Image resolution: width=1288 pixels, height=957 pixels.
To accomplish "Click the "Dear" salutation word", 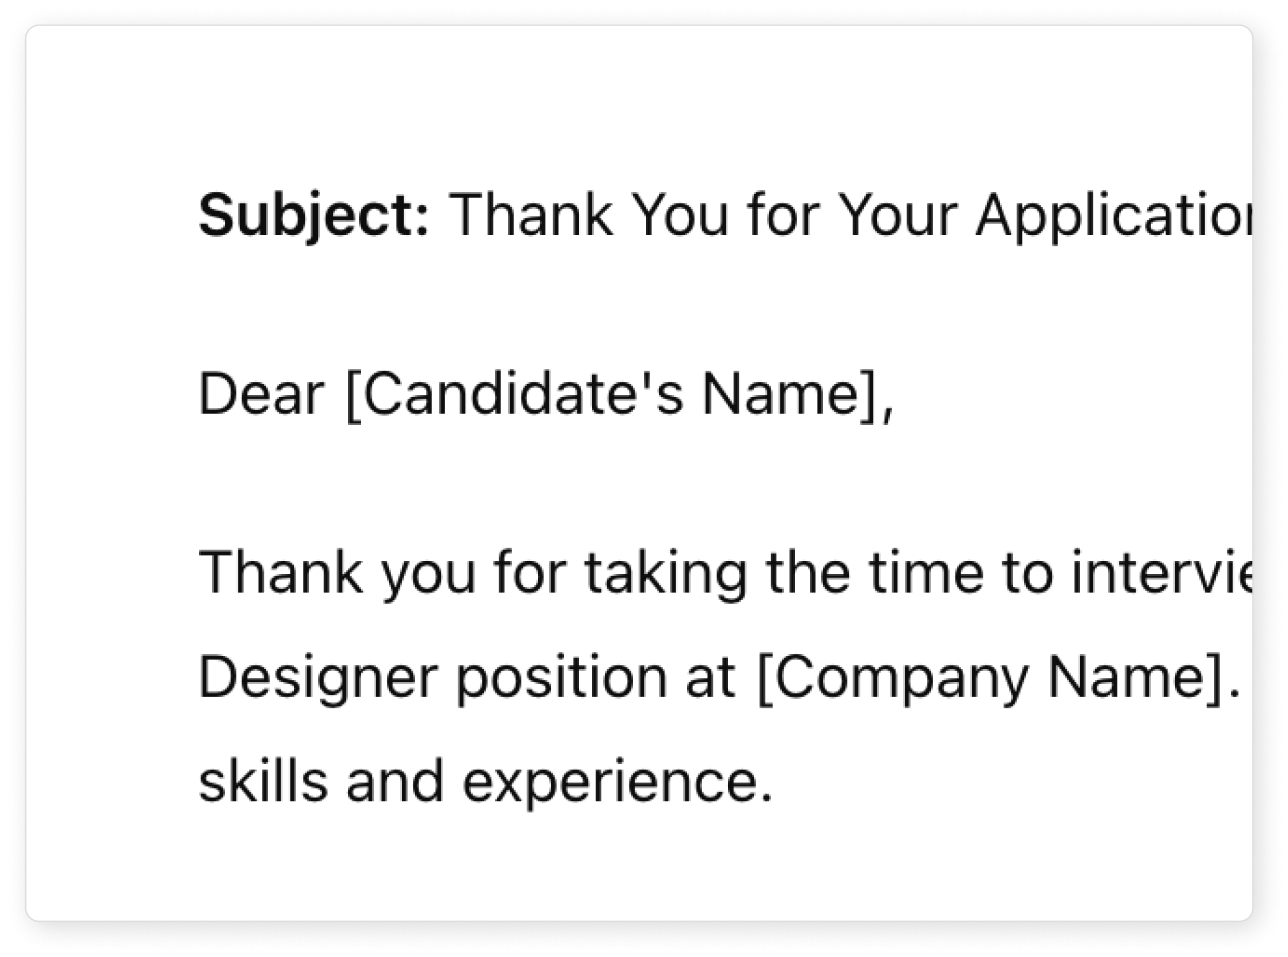I will (261, 394).
